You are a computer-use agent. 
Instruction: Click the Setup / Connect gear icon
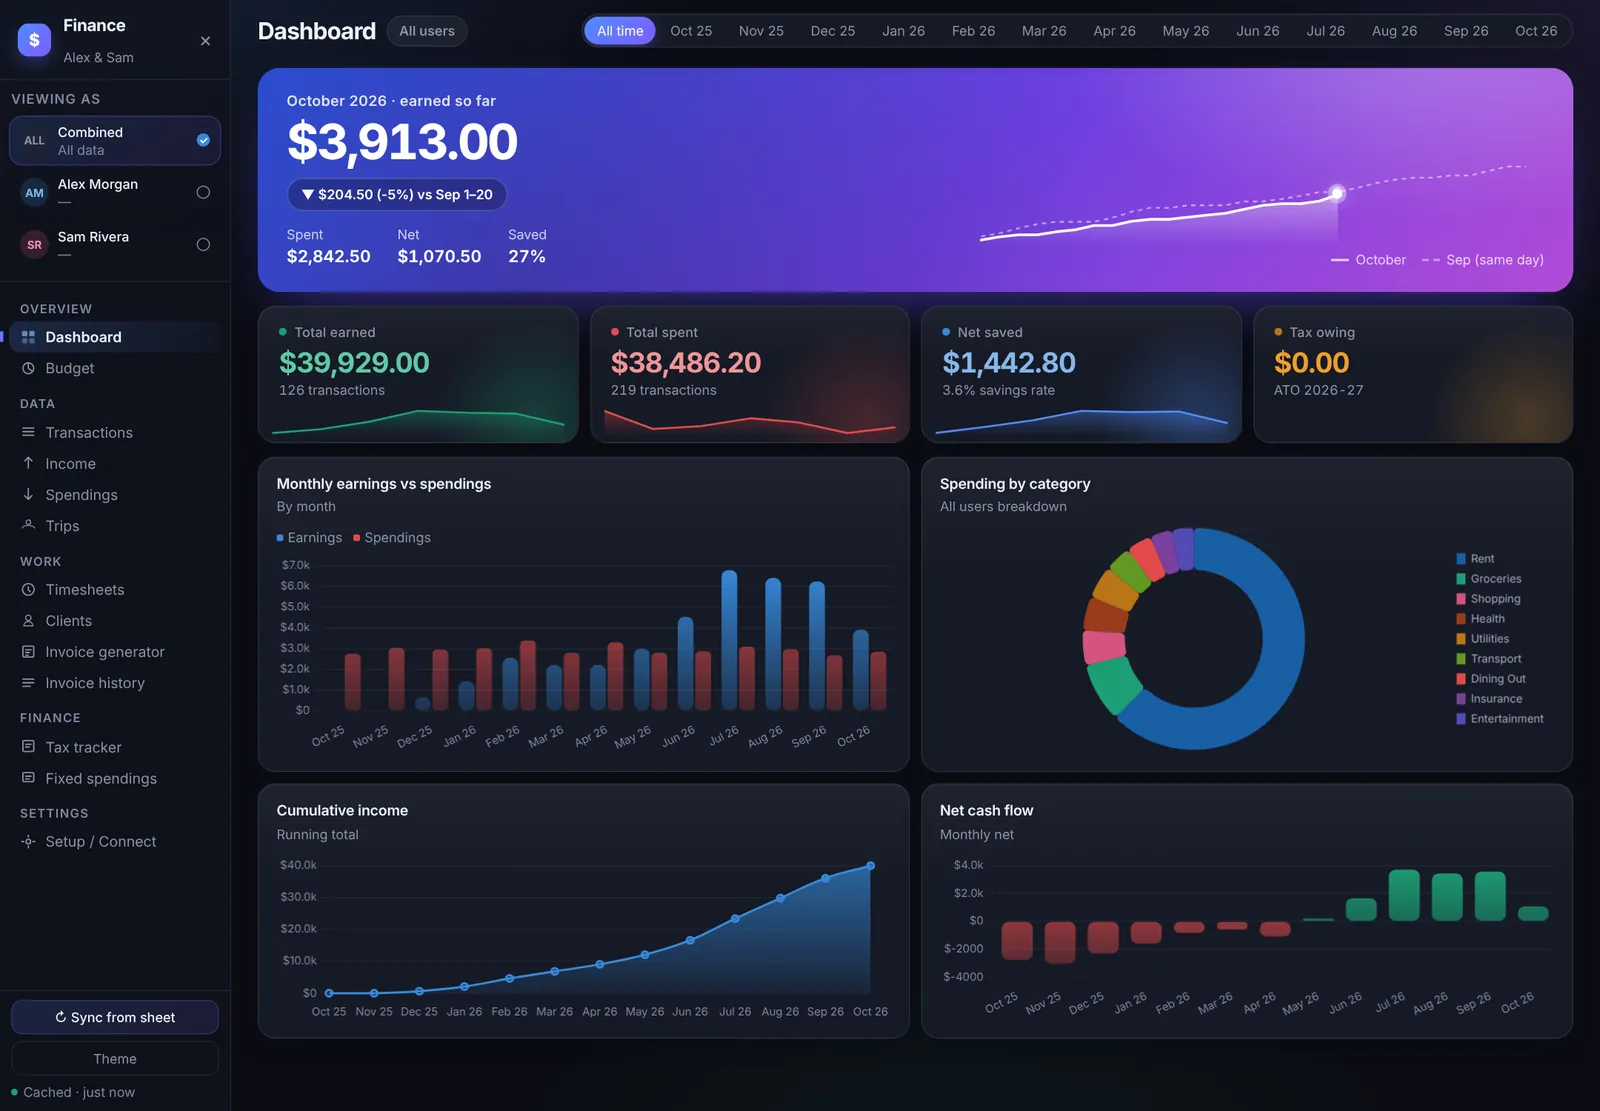[28, 842]
